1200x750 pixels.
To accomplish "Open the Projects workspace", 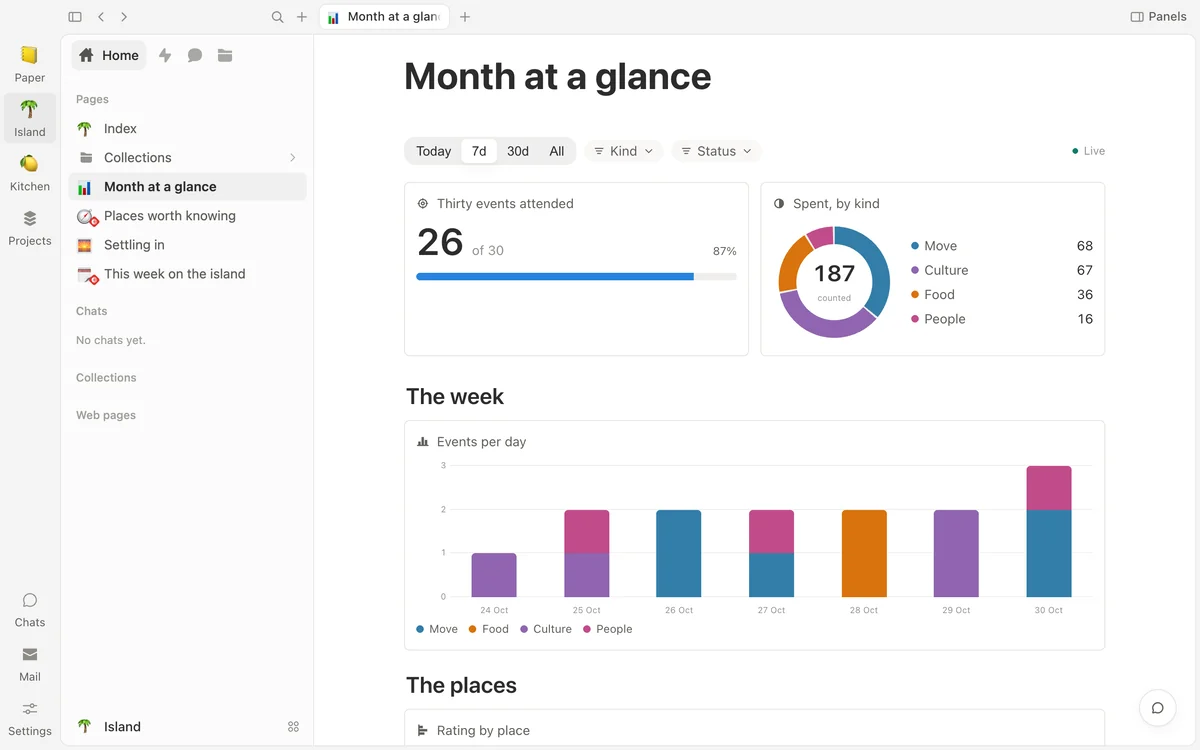I will 30,227.
